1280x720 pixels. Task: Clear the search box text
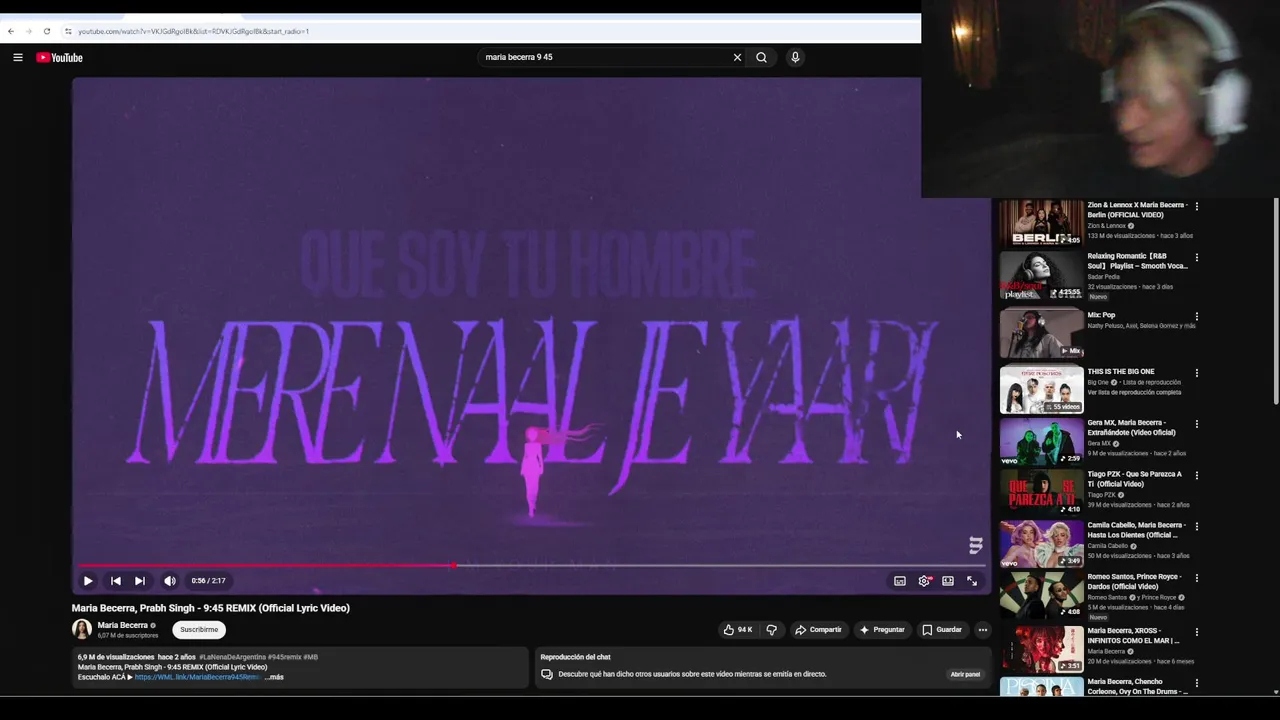pyautogui.click(x=737, y=57)
